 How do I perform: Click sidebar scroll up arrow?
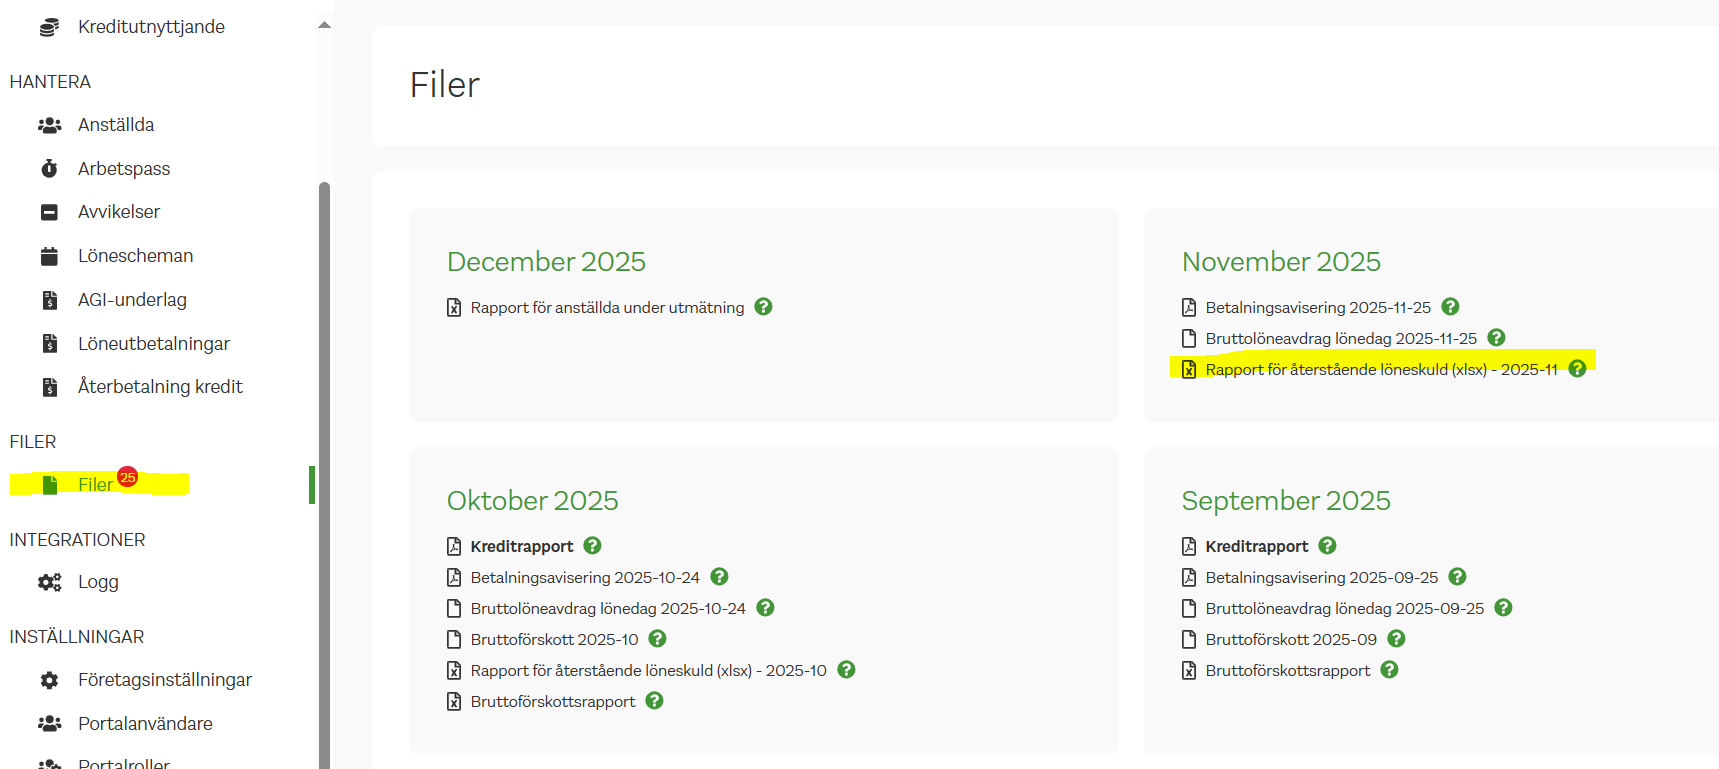(324, 25)
